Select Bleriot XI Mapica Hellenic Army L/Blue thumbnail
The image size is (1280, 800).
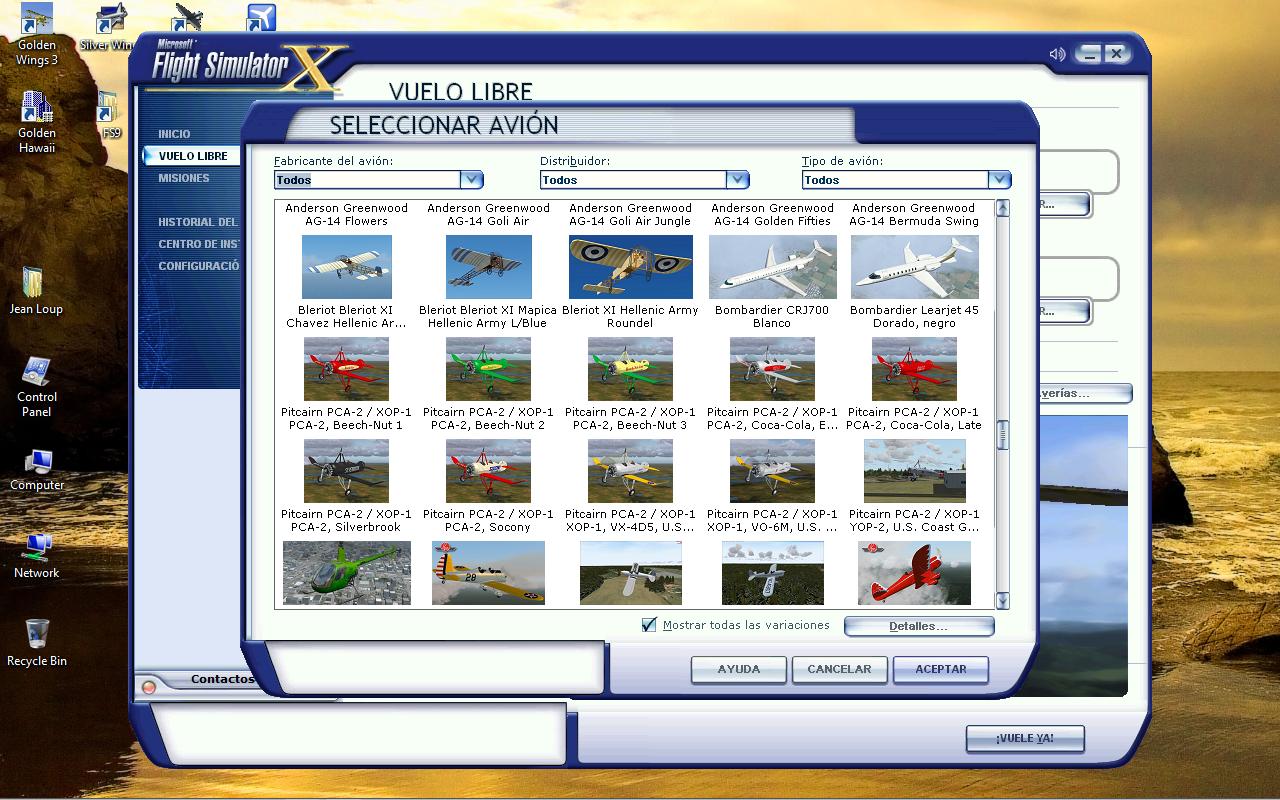coord(489,267)
